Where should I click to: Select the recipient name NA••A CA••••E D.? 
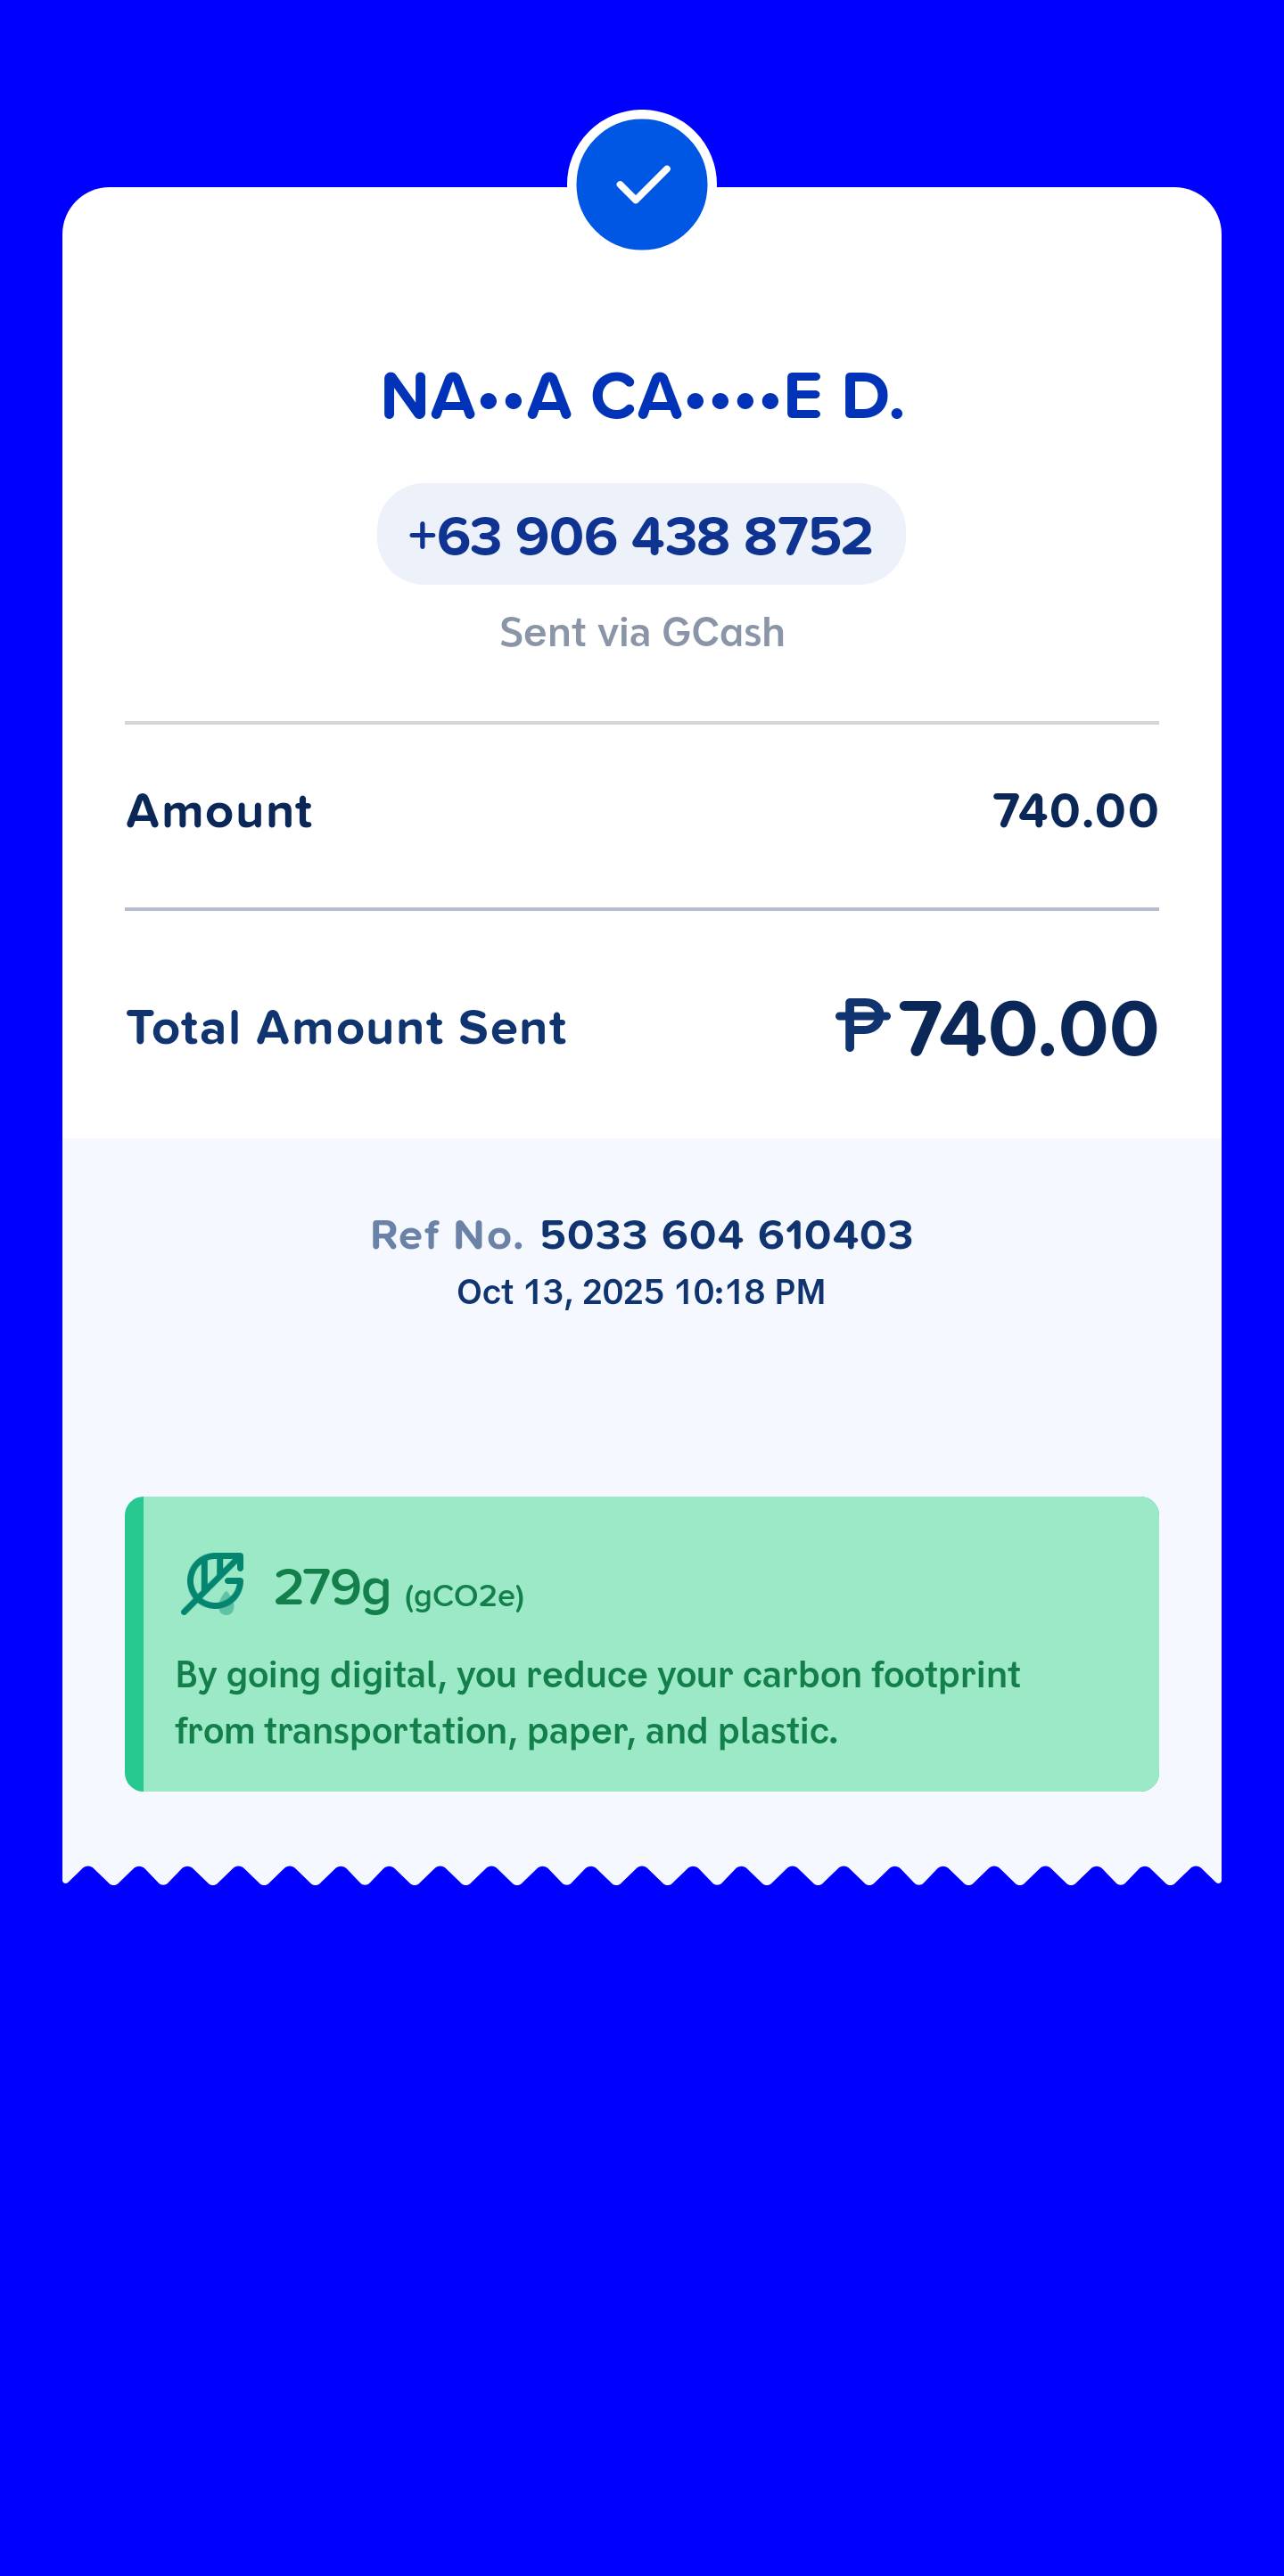tap(642, 396)
